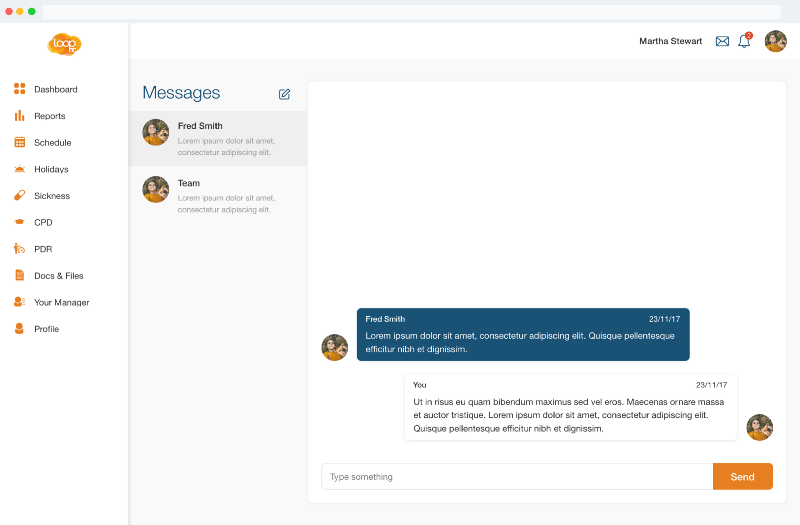Open the Profile menu item
The image size is (800, 525).
click(x=46, y=329)
